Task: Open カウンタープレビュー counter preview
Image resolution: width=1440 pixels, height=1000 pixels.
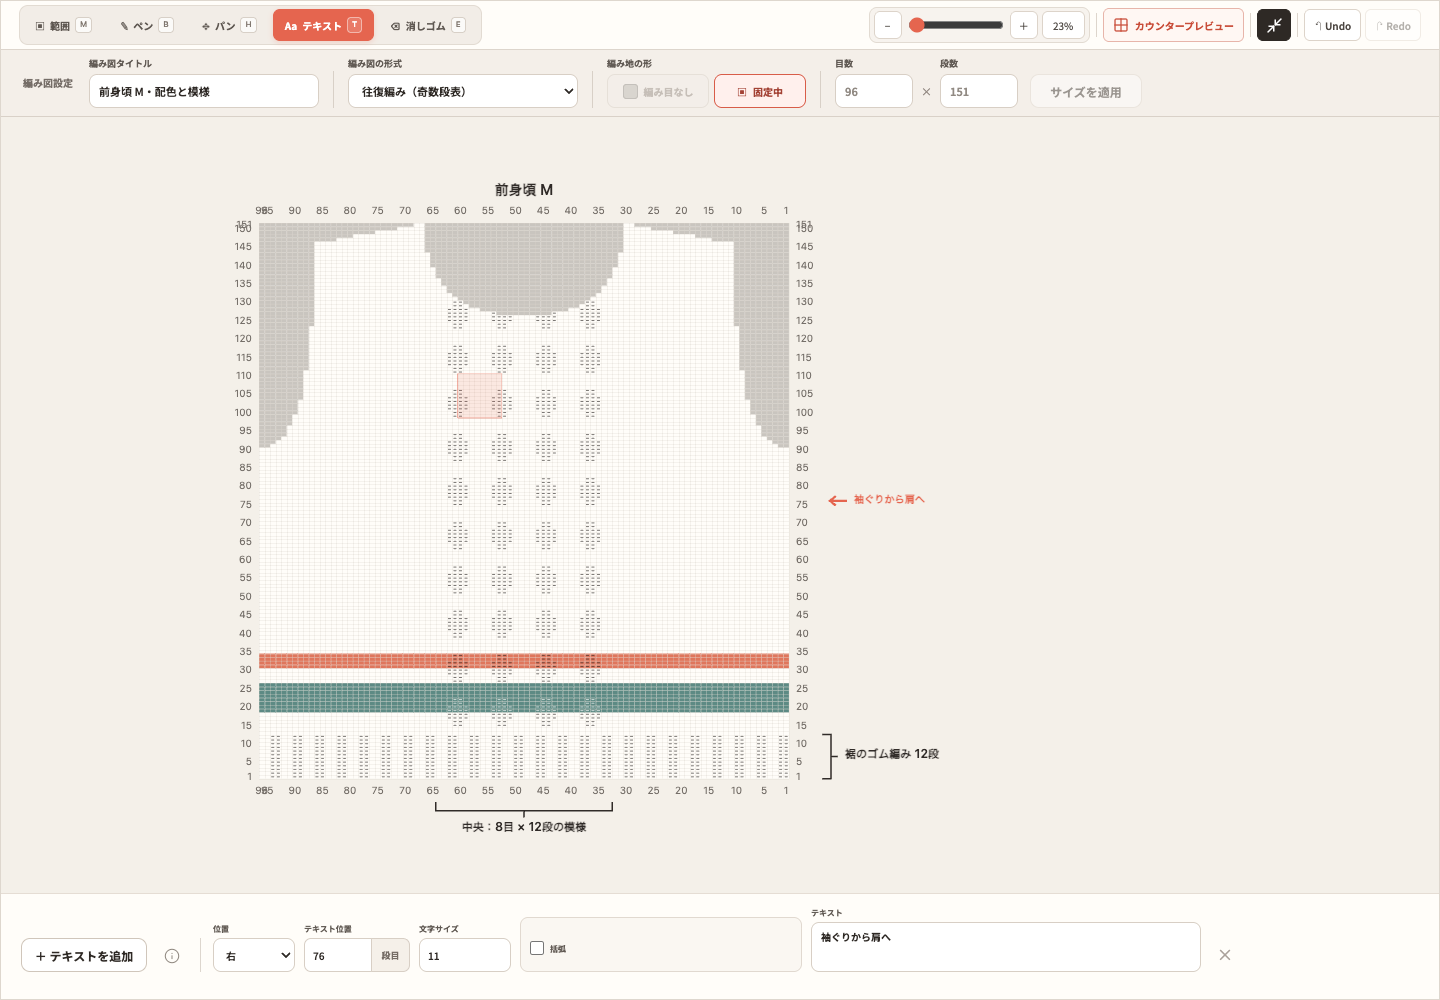Action: (x=1173, y=26)
